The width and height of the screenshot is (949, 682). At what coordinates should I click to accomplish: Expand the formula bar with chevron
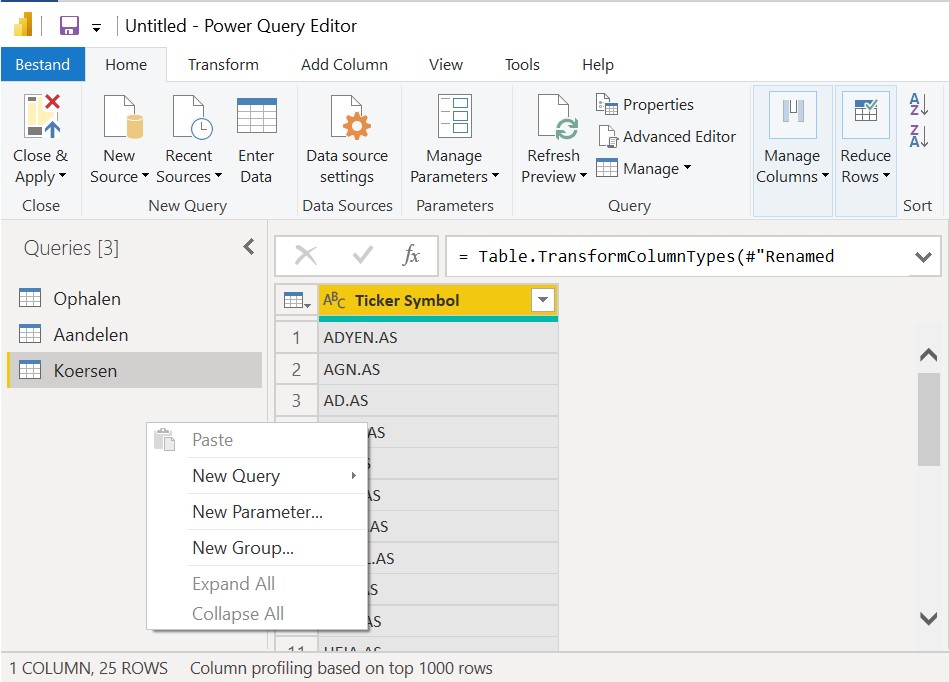(x=923, y=257)
